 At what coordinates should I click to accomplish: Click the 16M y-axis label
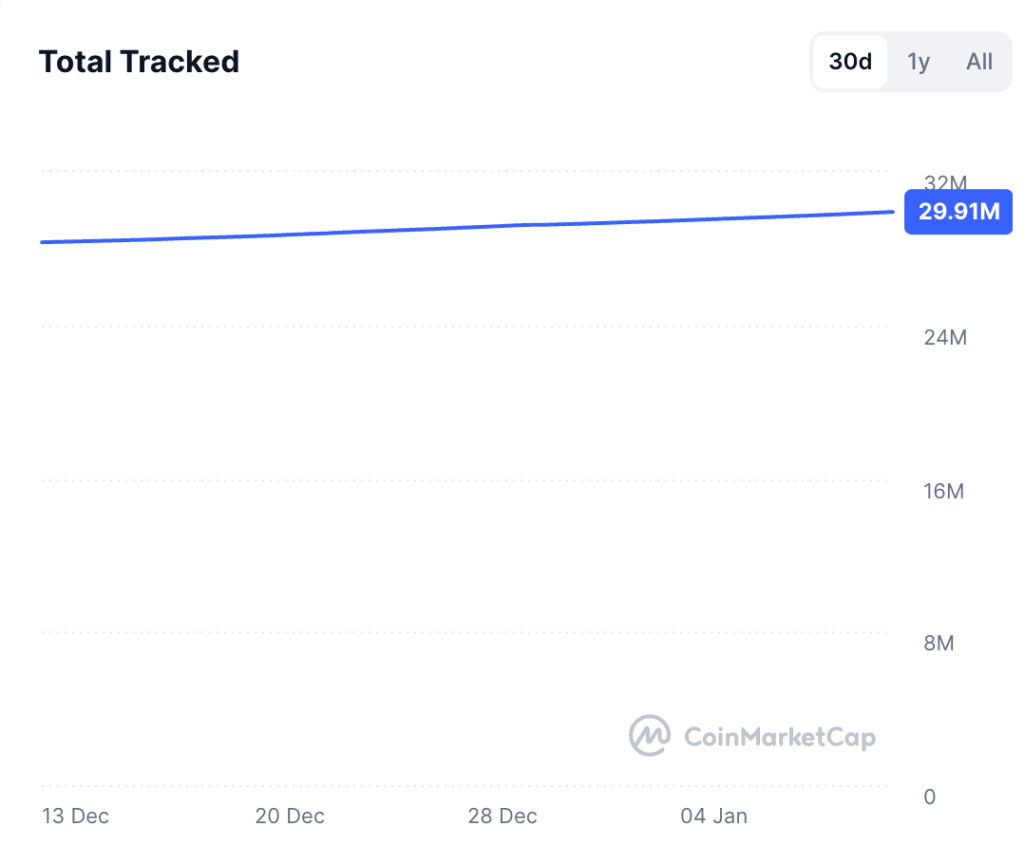[x=945, y=491]
